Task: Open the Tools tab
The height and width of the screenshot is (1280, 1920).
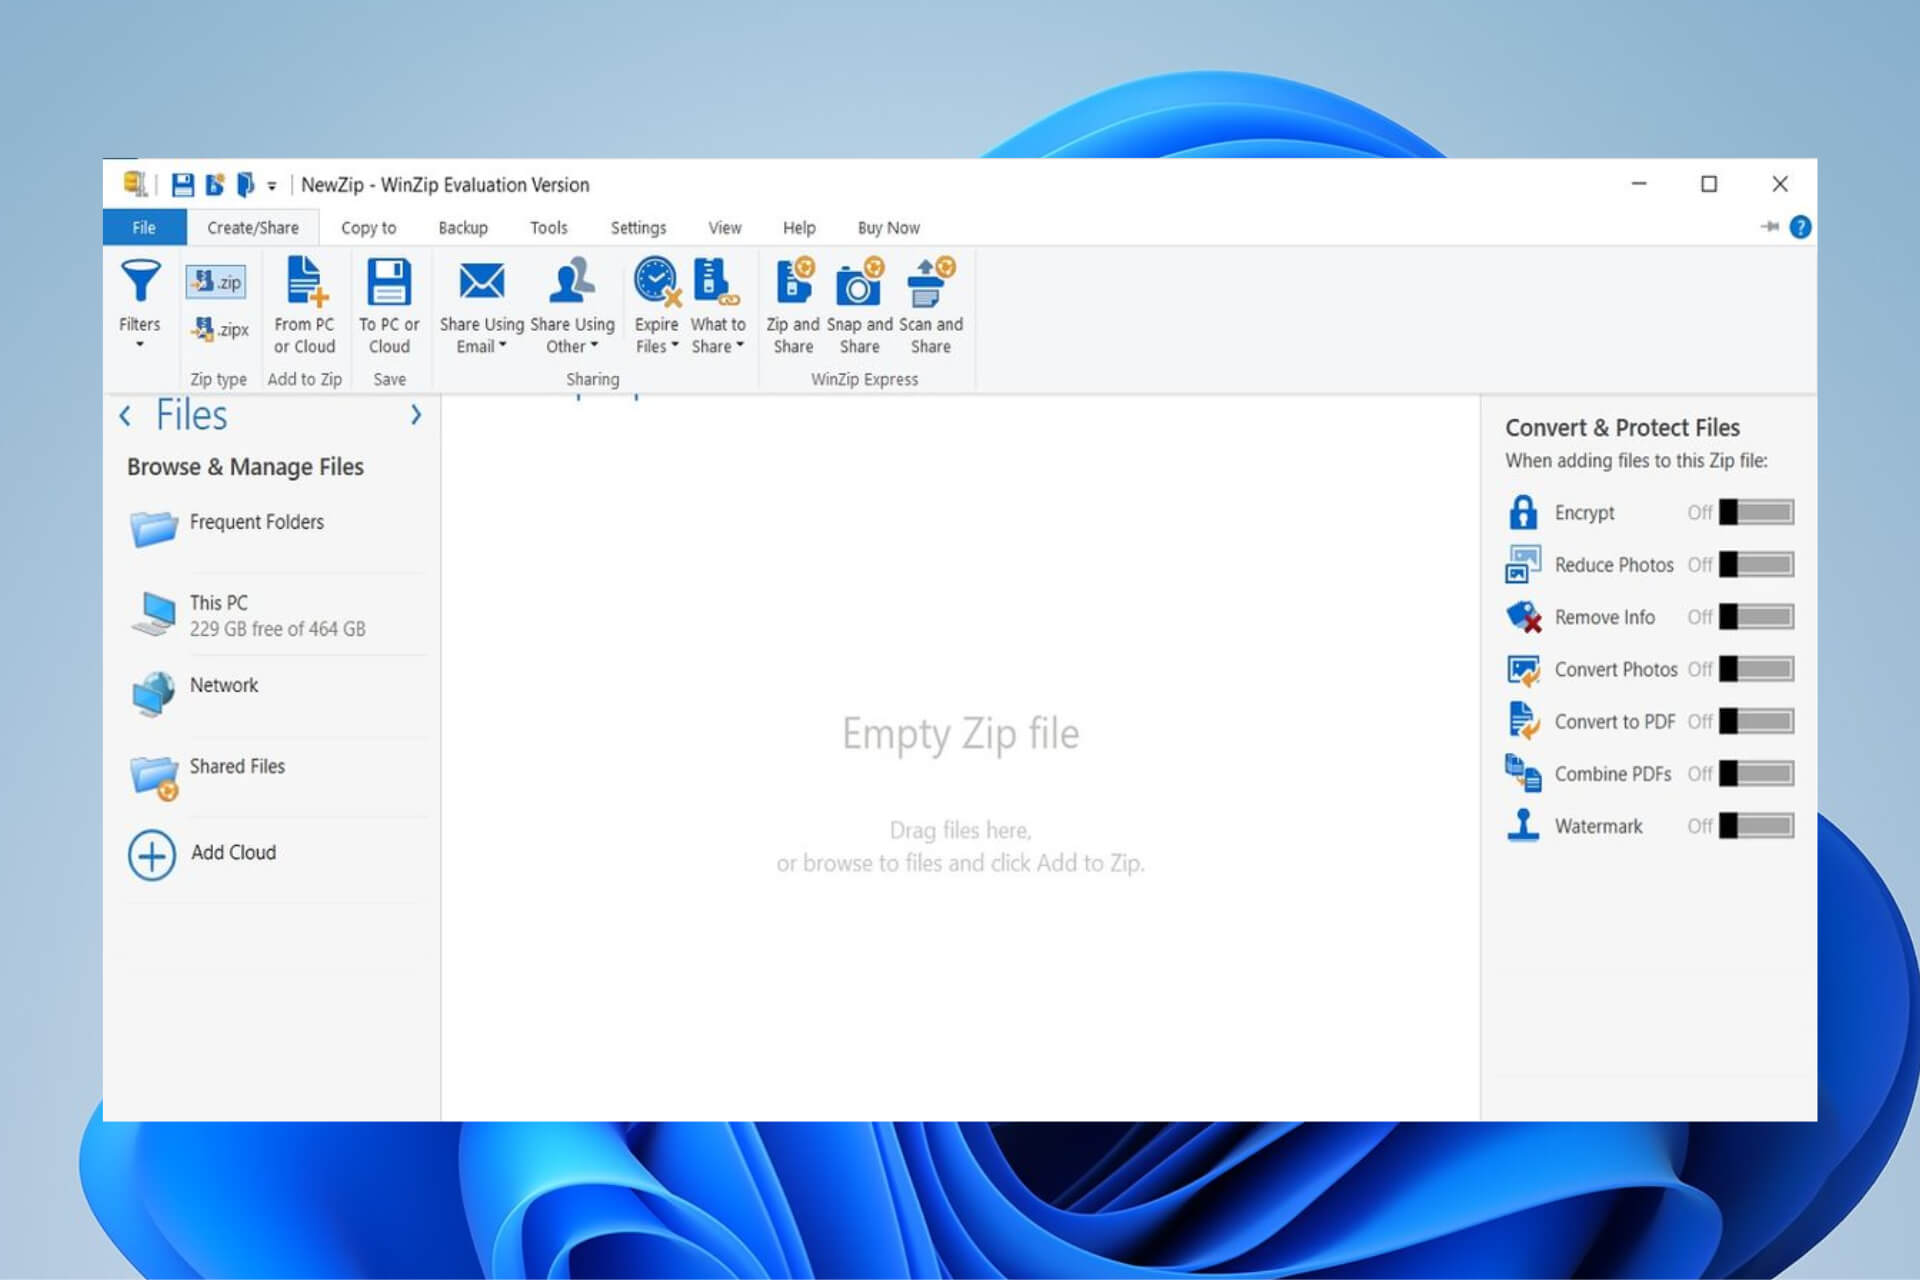Action: click(549, 228)
